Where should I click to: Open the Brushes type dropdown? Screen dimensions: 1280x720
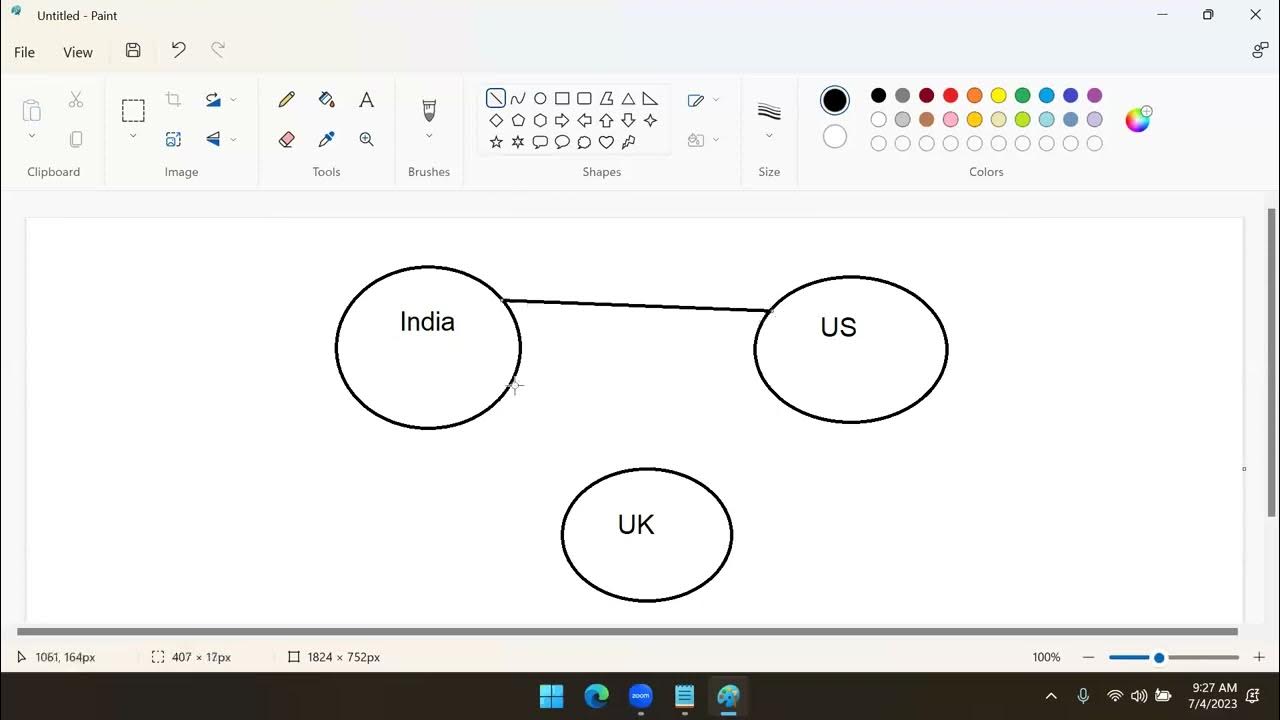429,136
